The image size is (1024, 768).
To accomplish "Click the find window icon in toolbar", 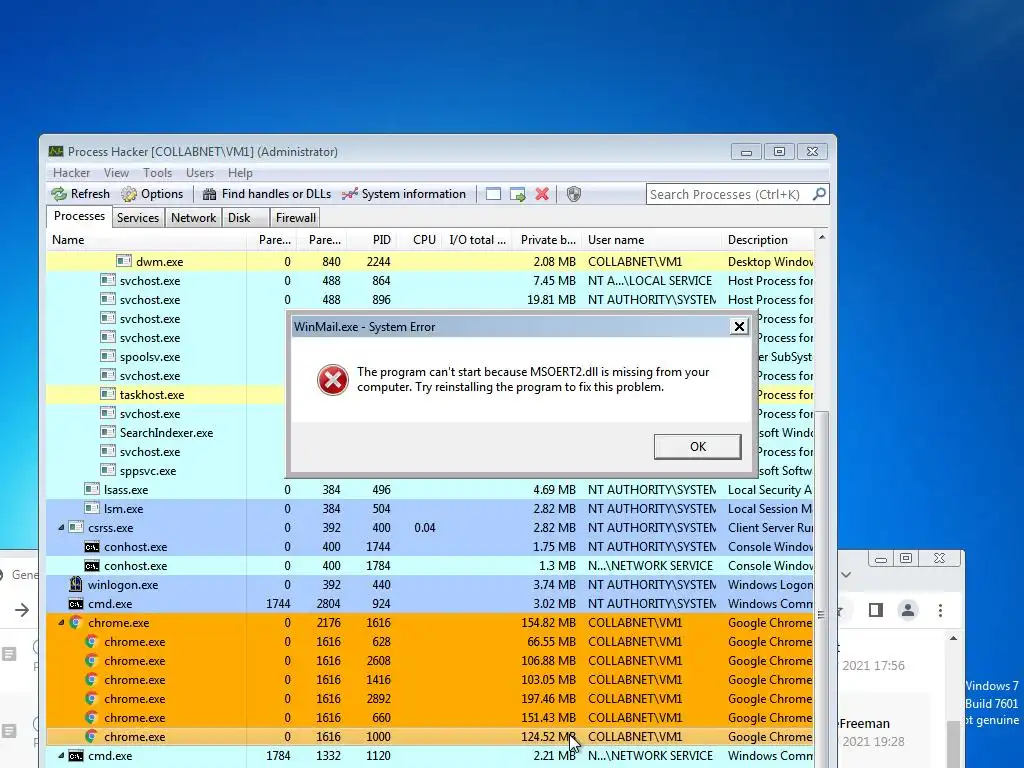I will click(494, 194).
